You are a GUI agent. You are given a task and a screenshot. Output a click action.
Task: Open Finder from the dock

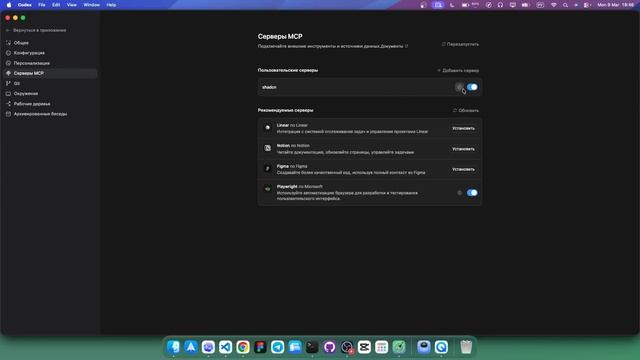[x=173, y=347]
